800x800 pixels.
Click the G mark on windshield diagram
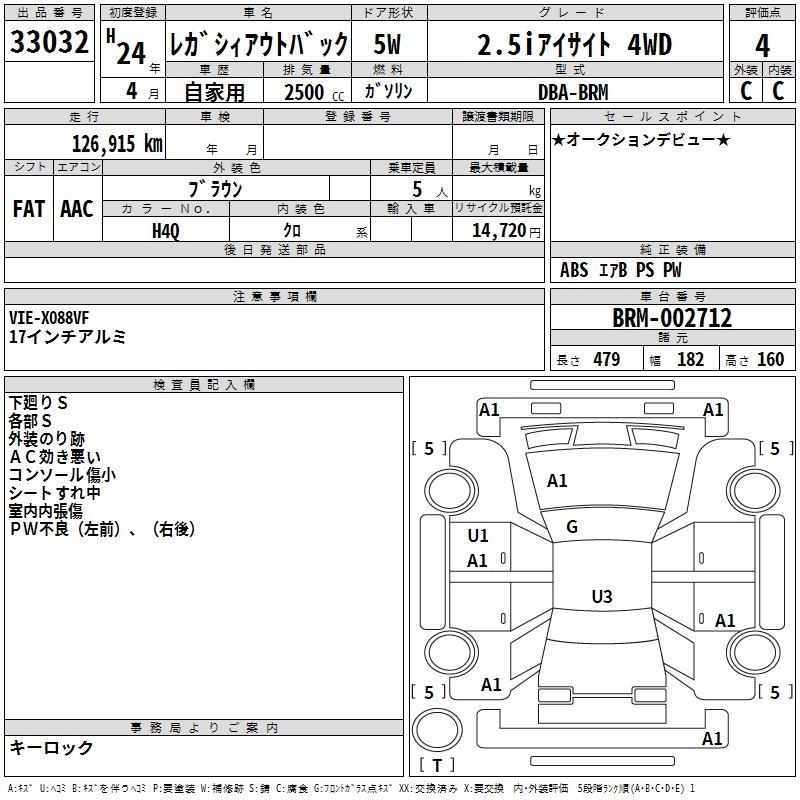point(572,527)
